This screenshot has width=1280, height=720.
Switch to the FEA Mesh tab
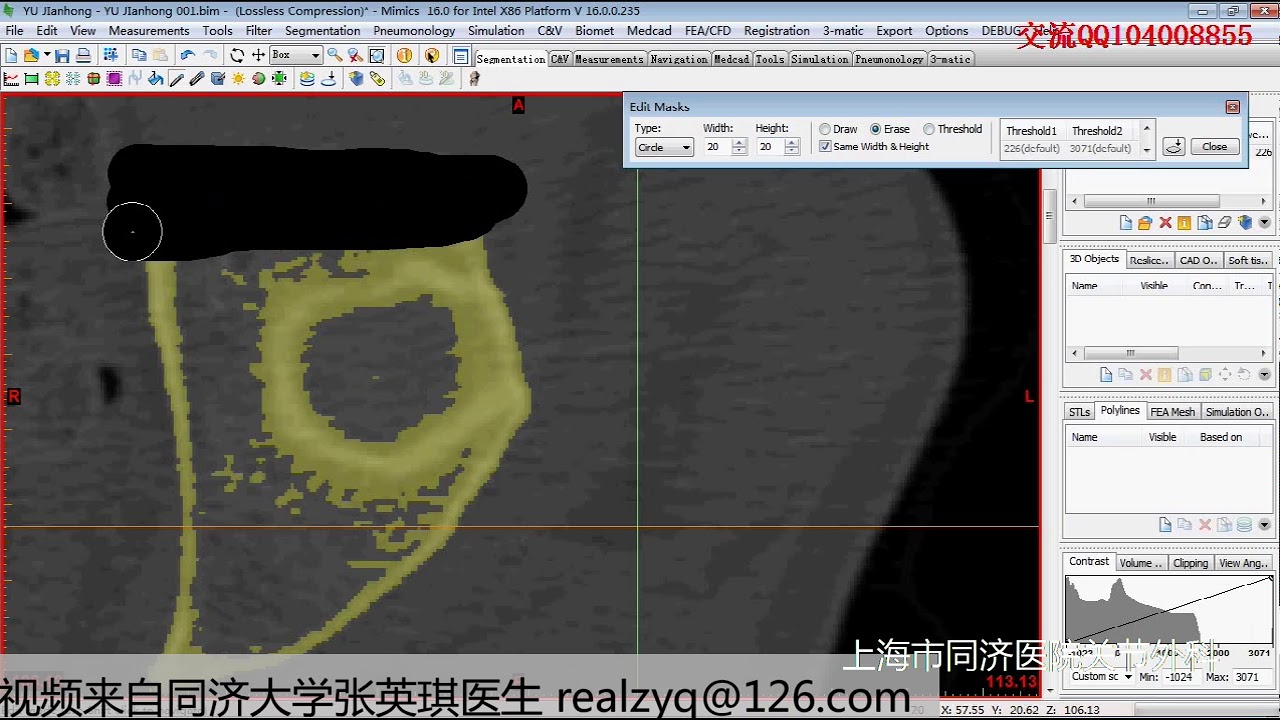pyautogui.click(x=1172, y=412)
